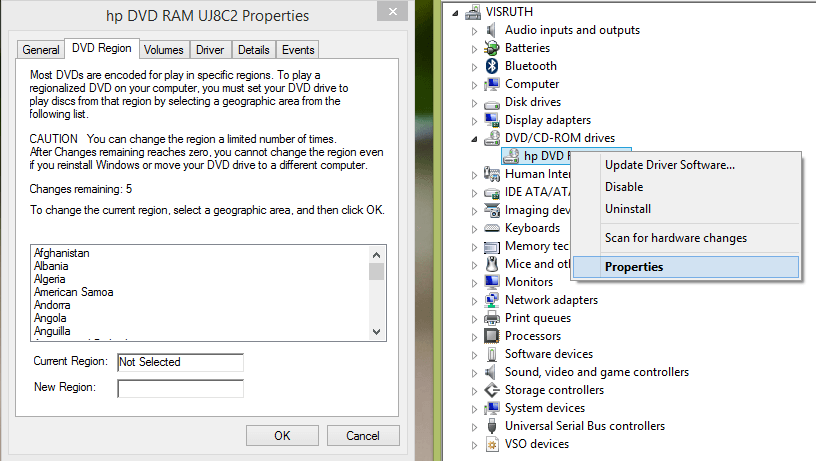Click the Bluetooth logo icon
Image resolution: width=816 pixels, height=461 pixels.
[x=492, y=66]
